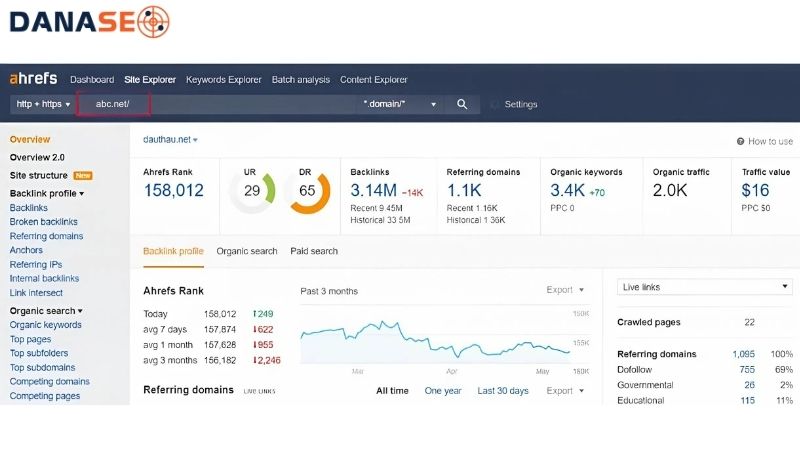Click the New badge beside Site structure
Image resolution: width=800 pixels, height=450 pixels.
coord(83,176)
